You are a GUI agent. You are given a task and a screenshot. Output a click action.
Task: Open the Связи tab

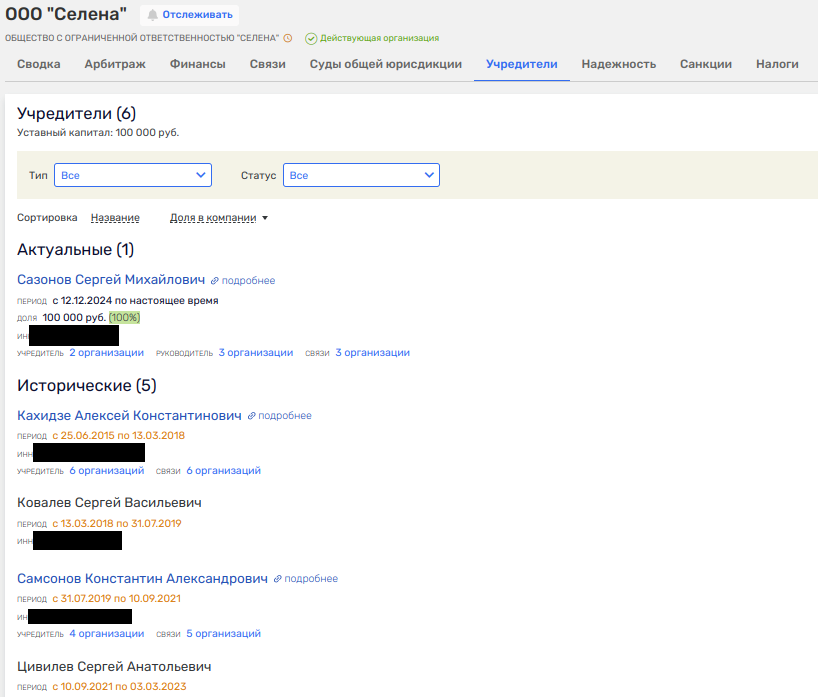tap(268, 64)
